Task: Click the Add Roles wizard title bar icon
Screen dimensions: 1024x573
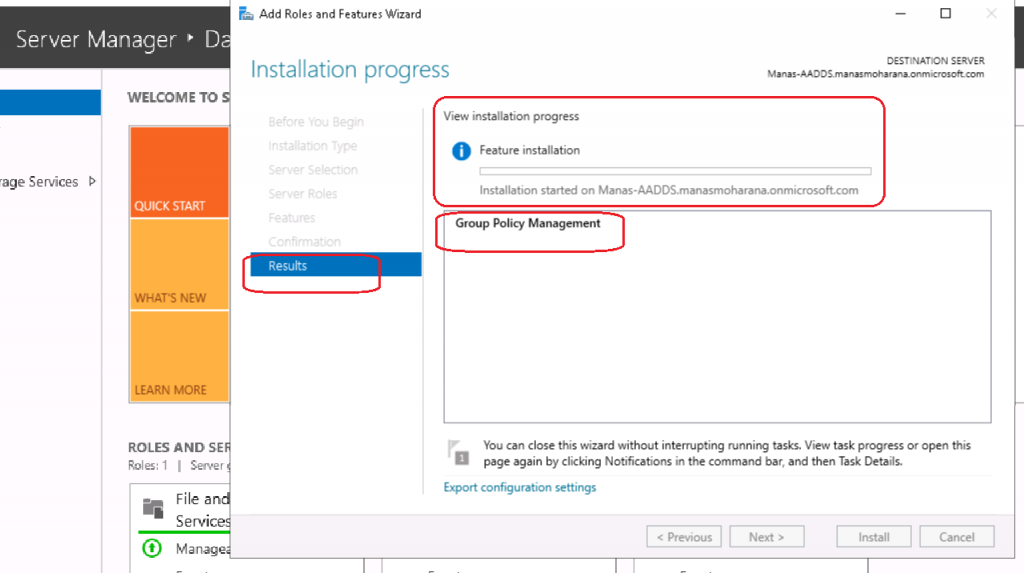Action: pos(246,14)
